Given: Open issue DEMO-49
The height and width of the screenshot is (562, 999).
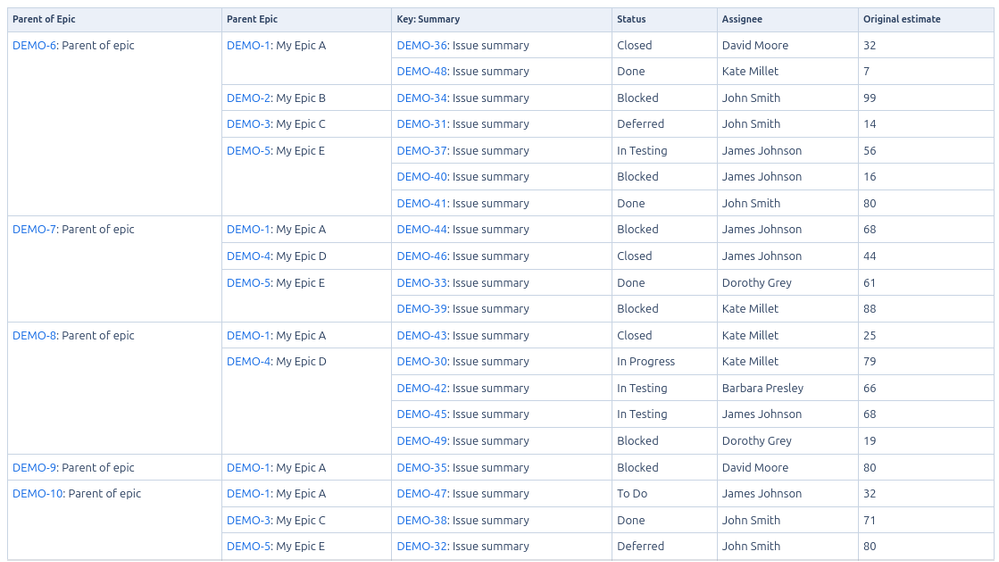Looking at the screenshot, I should (x=422, y=441).
